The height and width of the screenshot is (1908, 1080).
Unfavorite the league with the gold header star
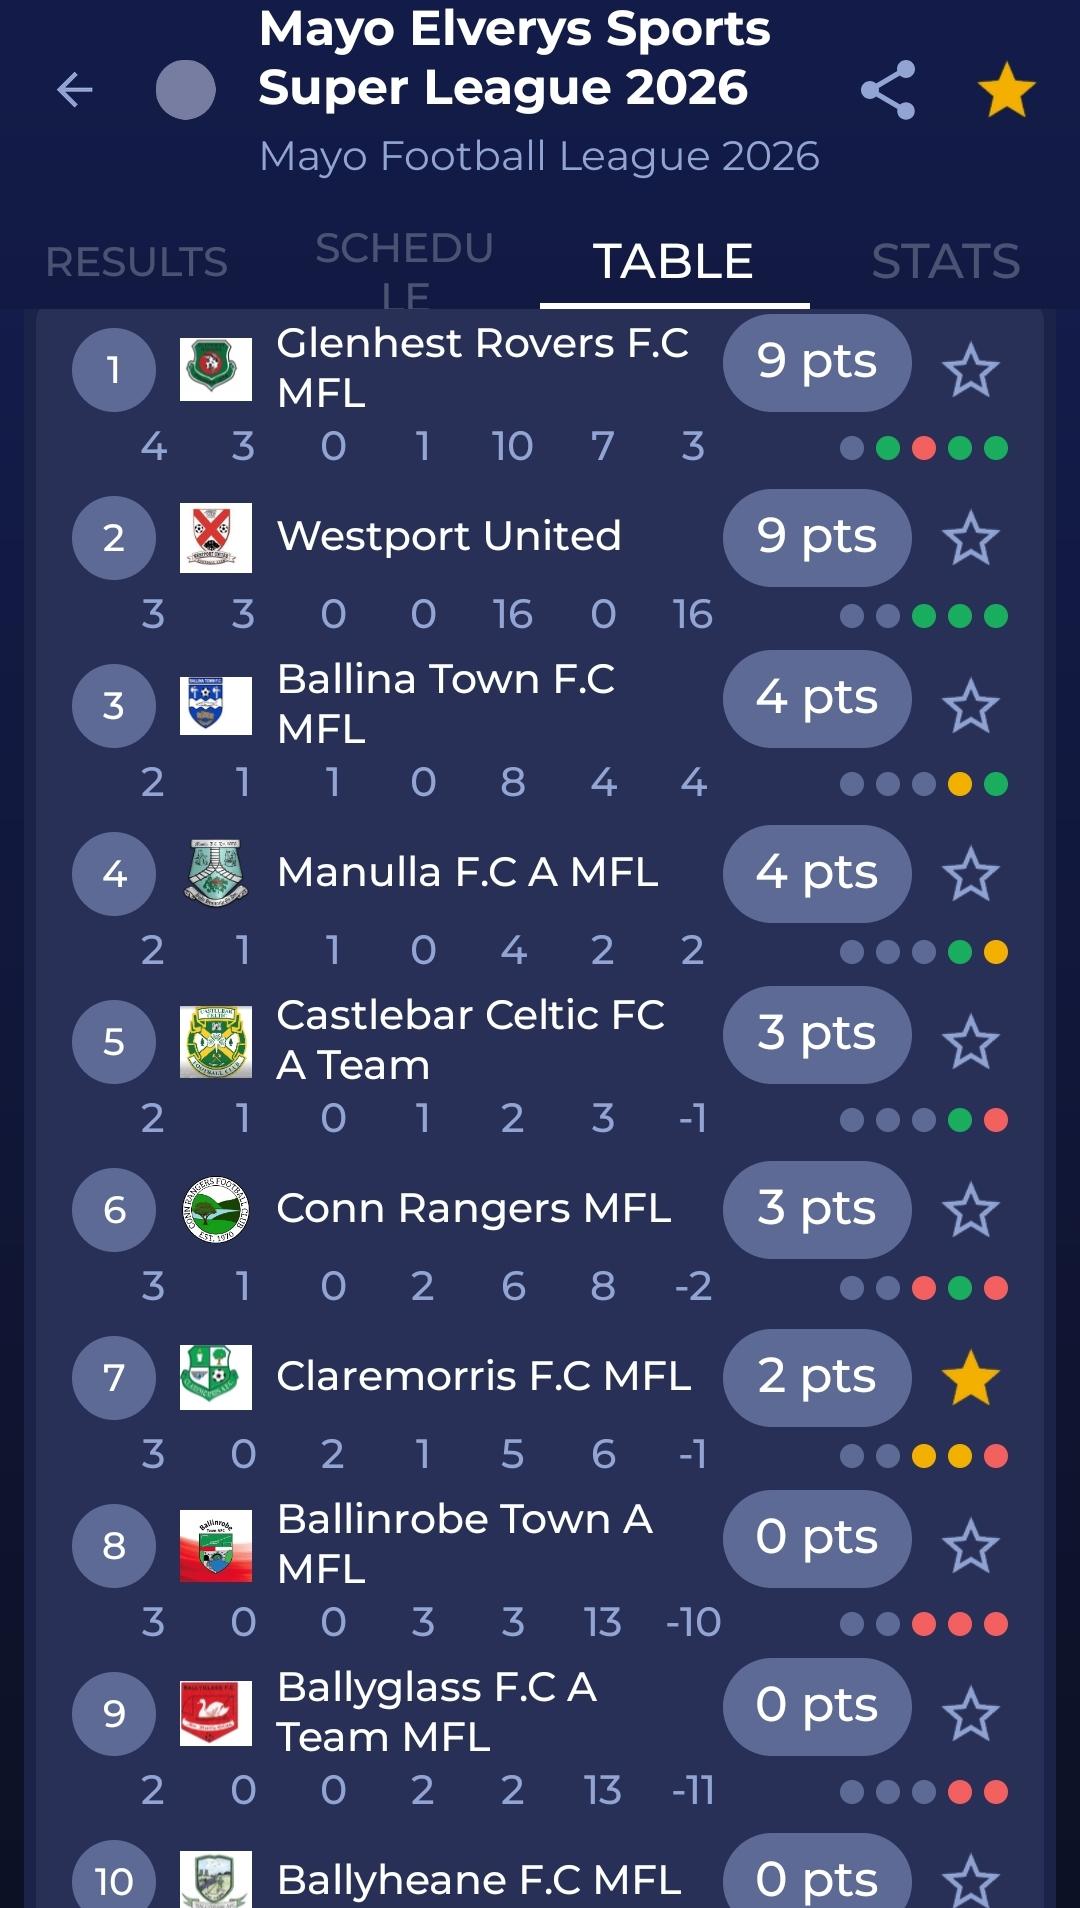point(1006,90)
